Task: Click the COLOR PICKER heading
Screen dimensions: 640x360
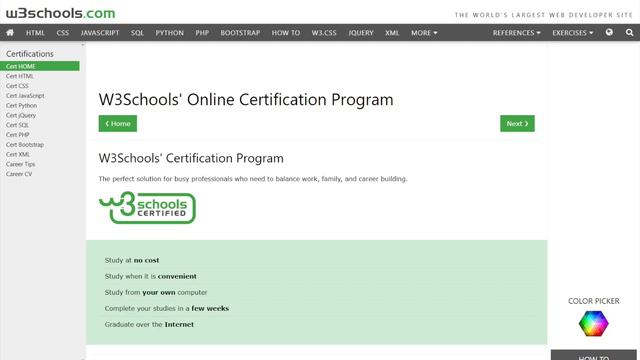Action: [593, 301]
